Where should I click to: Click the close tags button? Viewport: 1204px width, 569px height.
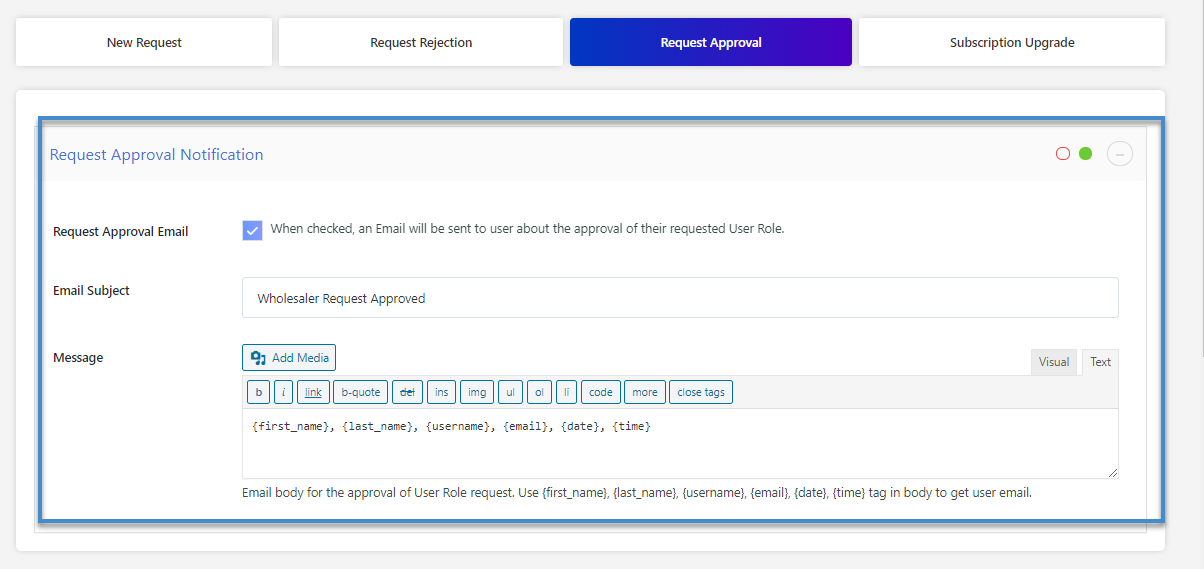701,392
